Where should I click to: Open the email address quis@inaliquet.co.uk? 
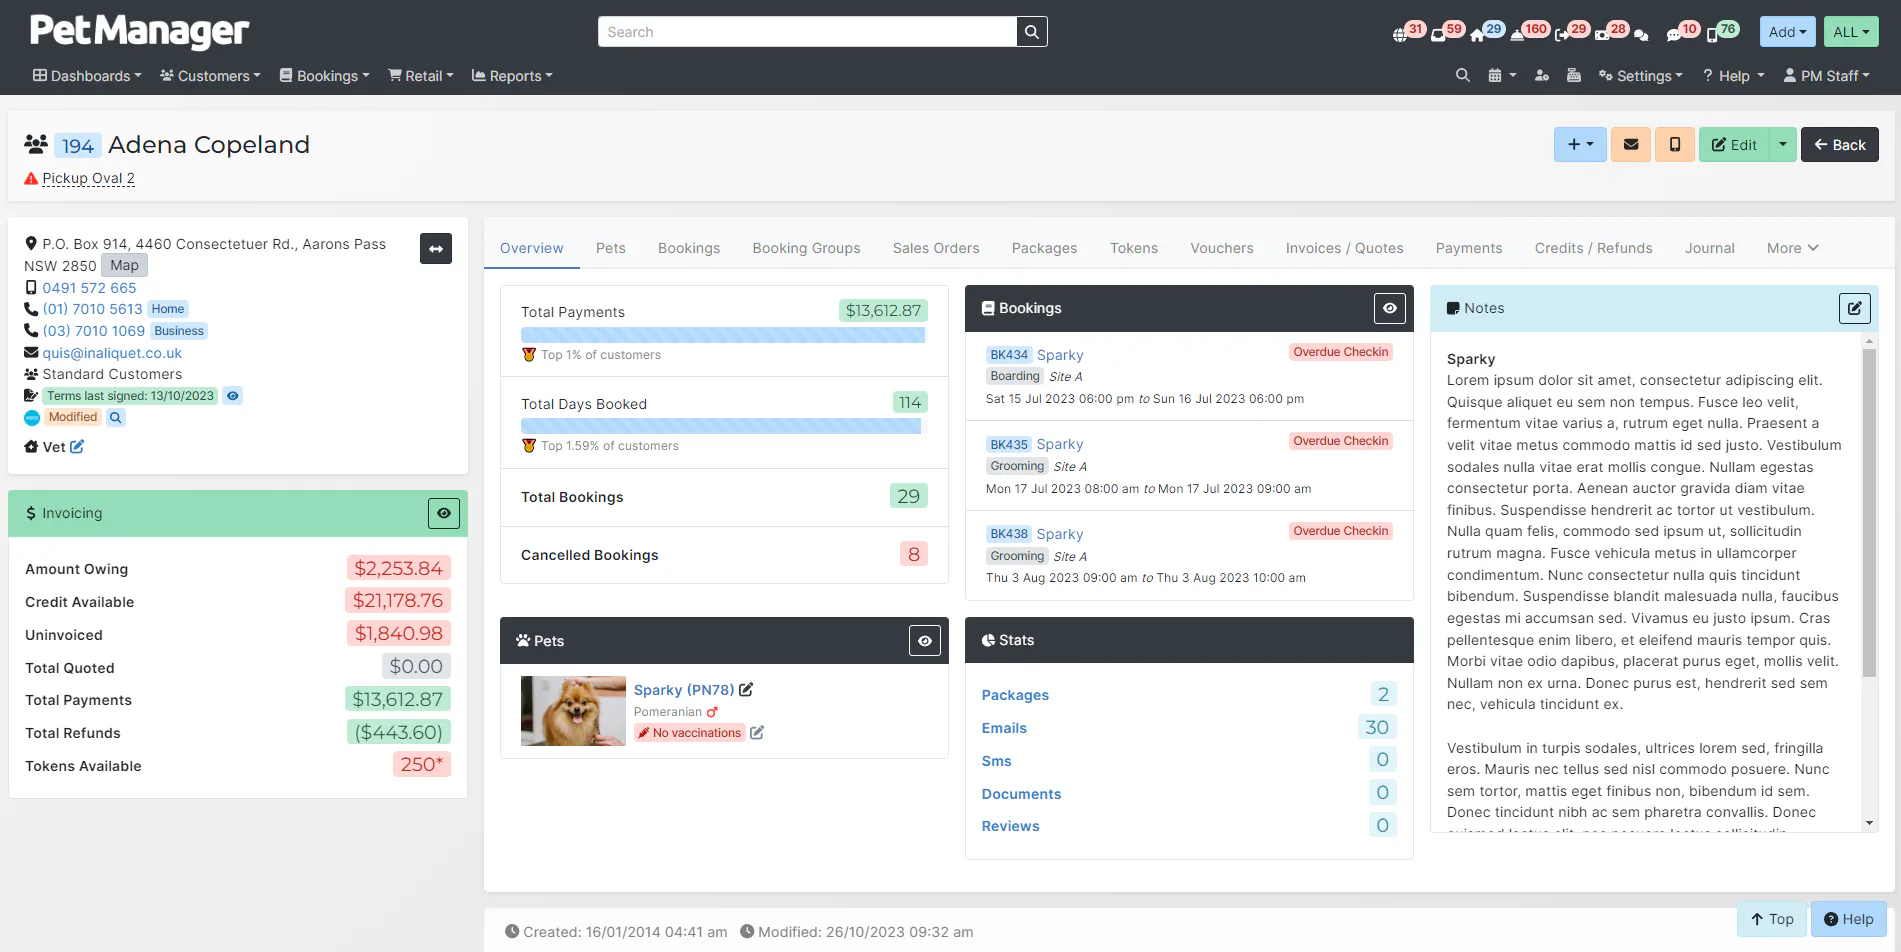[112, 353]
